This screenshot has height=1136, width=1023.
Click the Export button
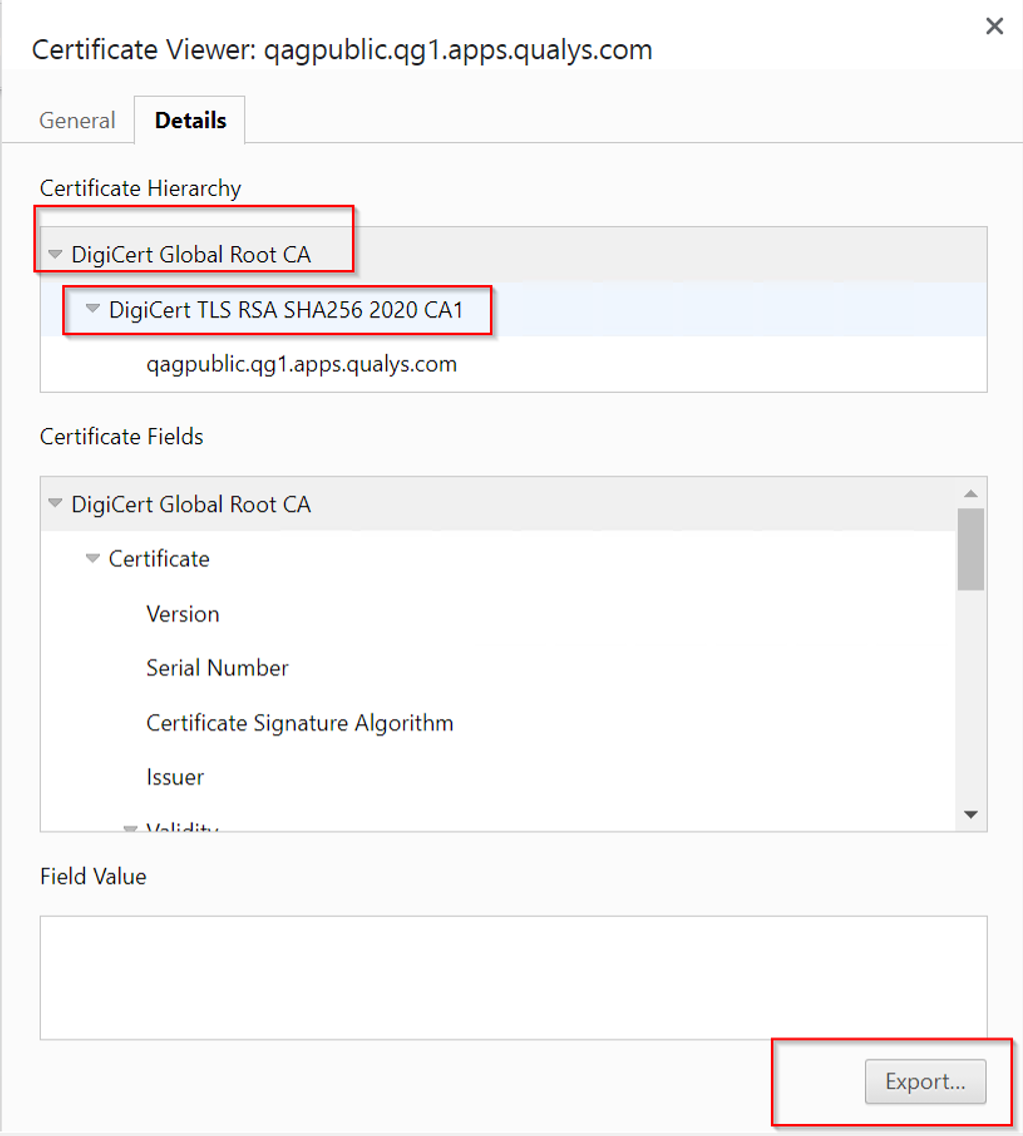pyautogui.click(x=925, y=1082)
